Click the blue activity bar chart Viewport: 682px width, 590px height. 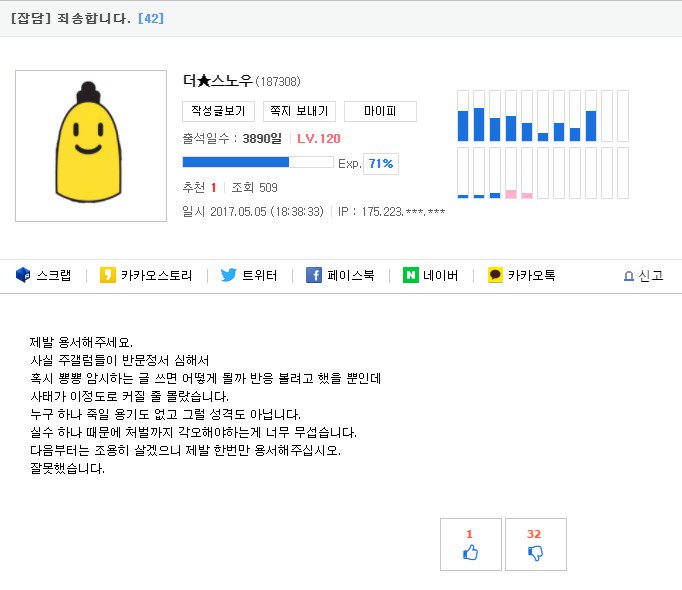[542, 116]
